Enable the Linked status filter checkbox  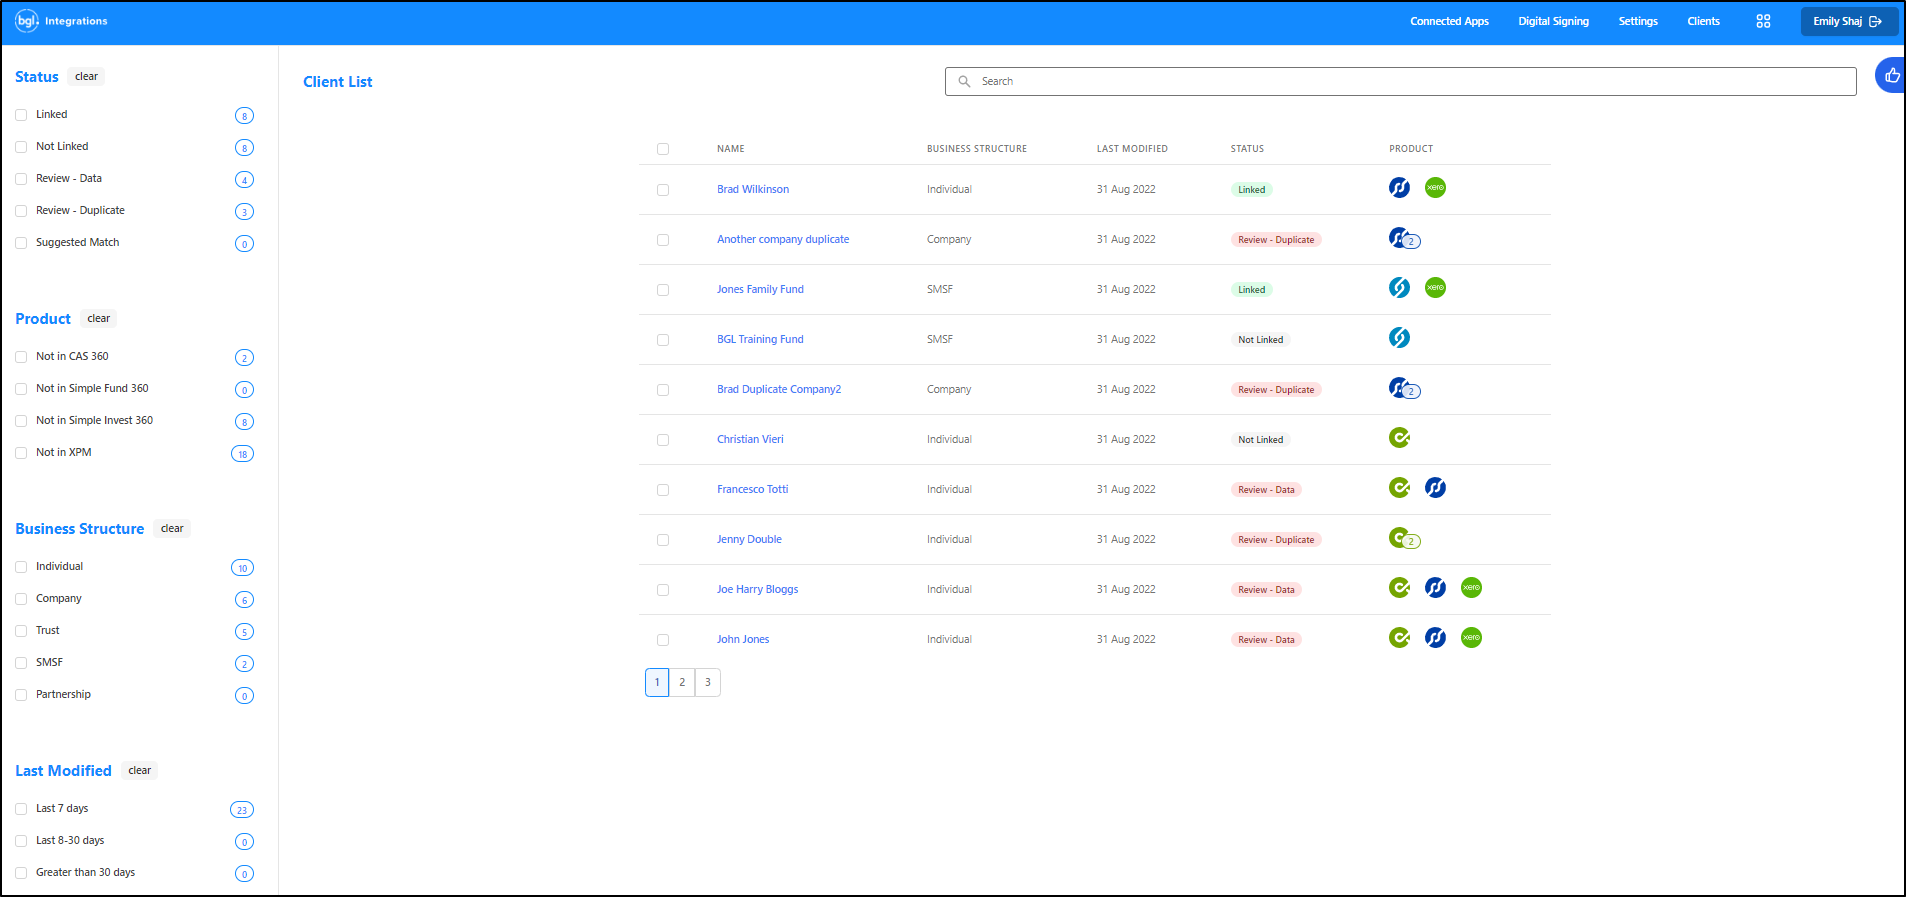click(21, 115)
